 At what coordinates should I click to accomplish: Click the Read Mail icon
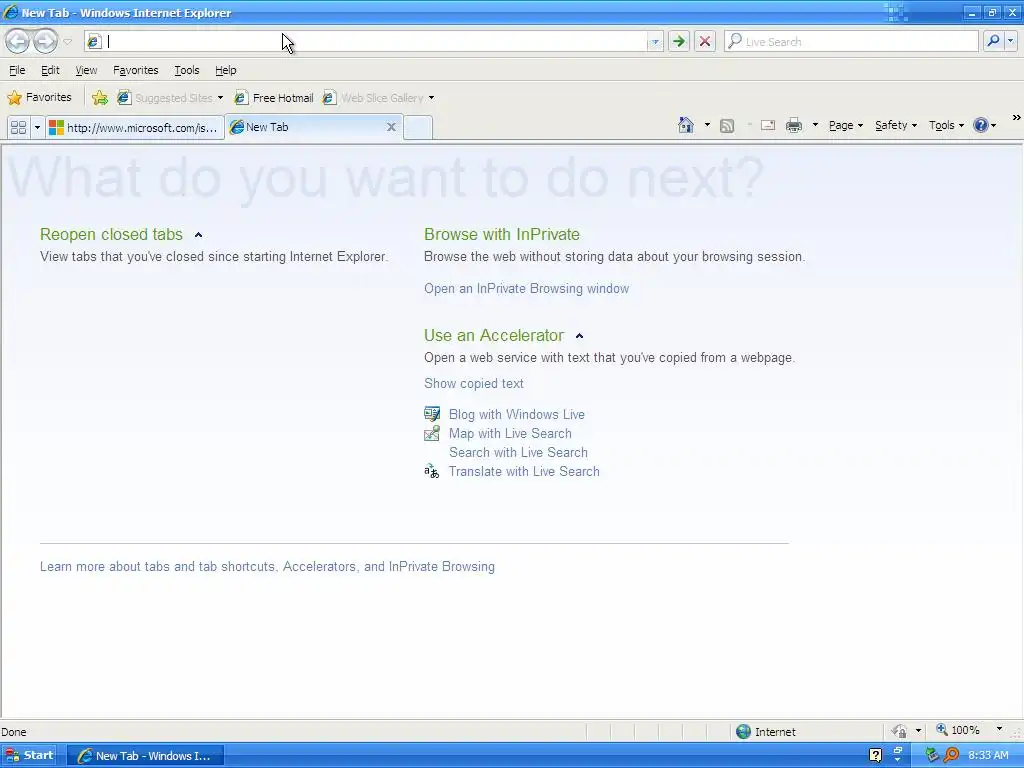768,125
